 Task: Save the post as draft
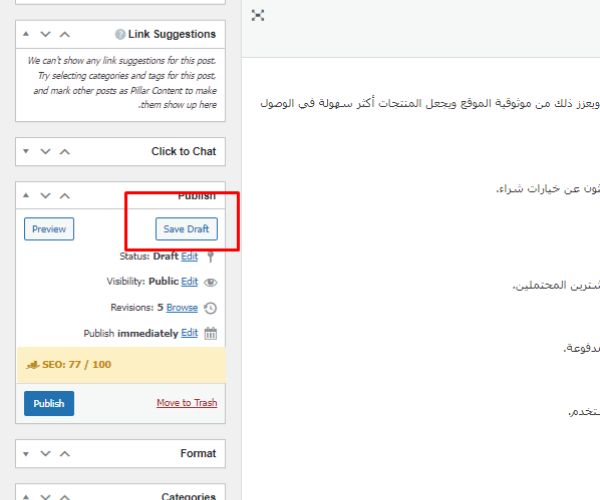[x=186, y=229]
